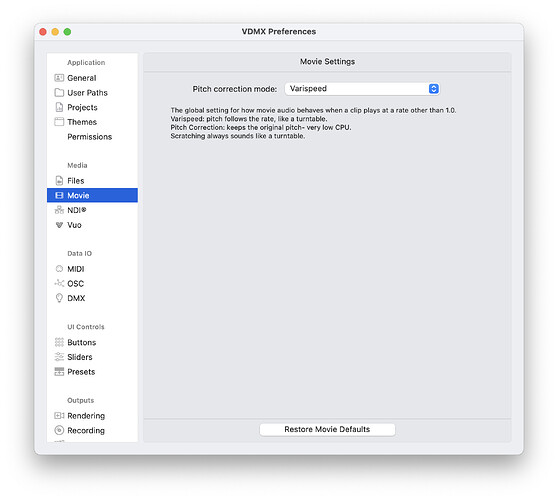Open General preferences section
This screenshot has width=558, height=500.
[92, 78]
